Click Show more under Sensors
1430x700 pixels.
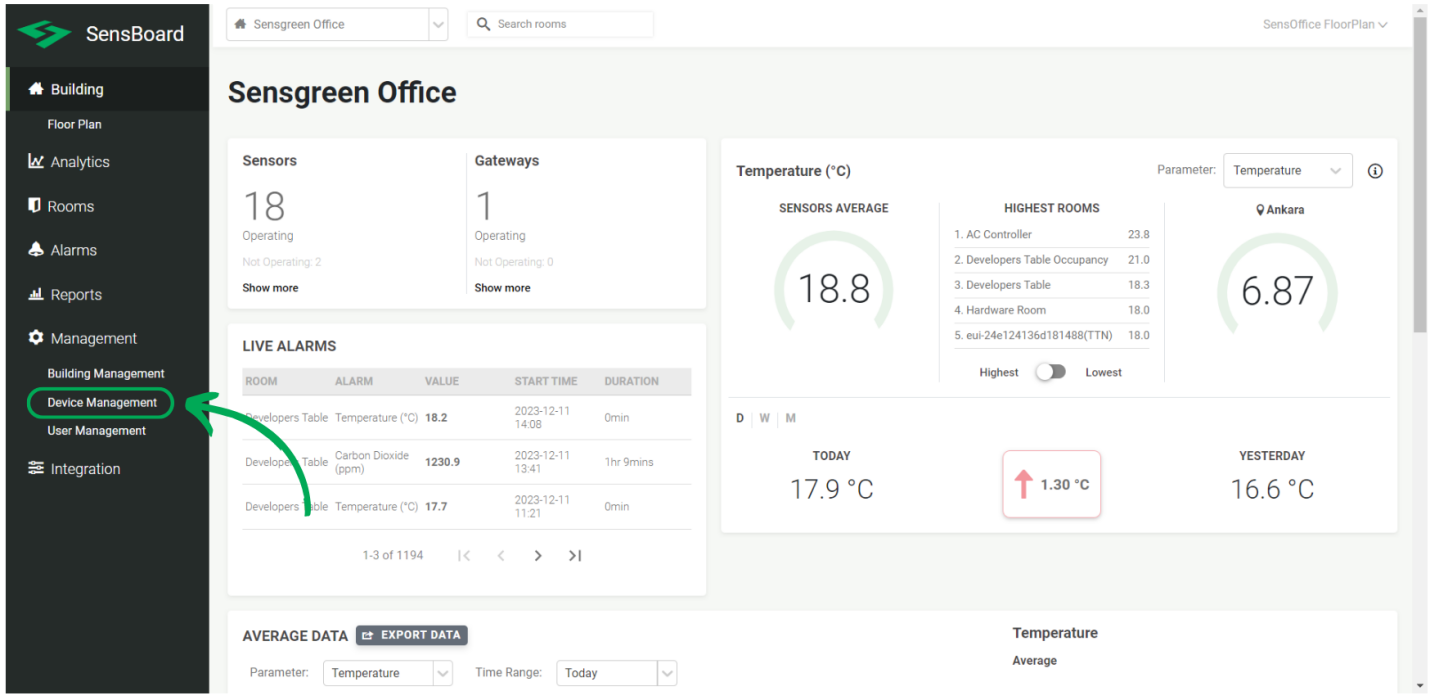[270, 288]
